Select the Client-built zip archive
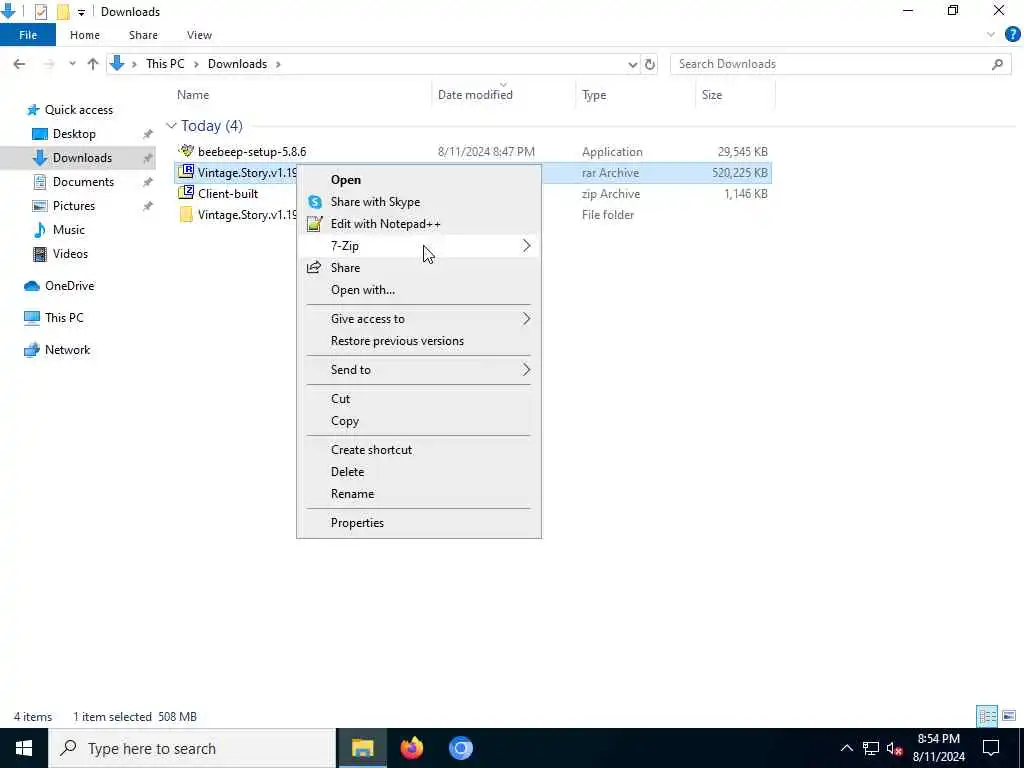 pos(228,194)
